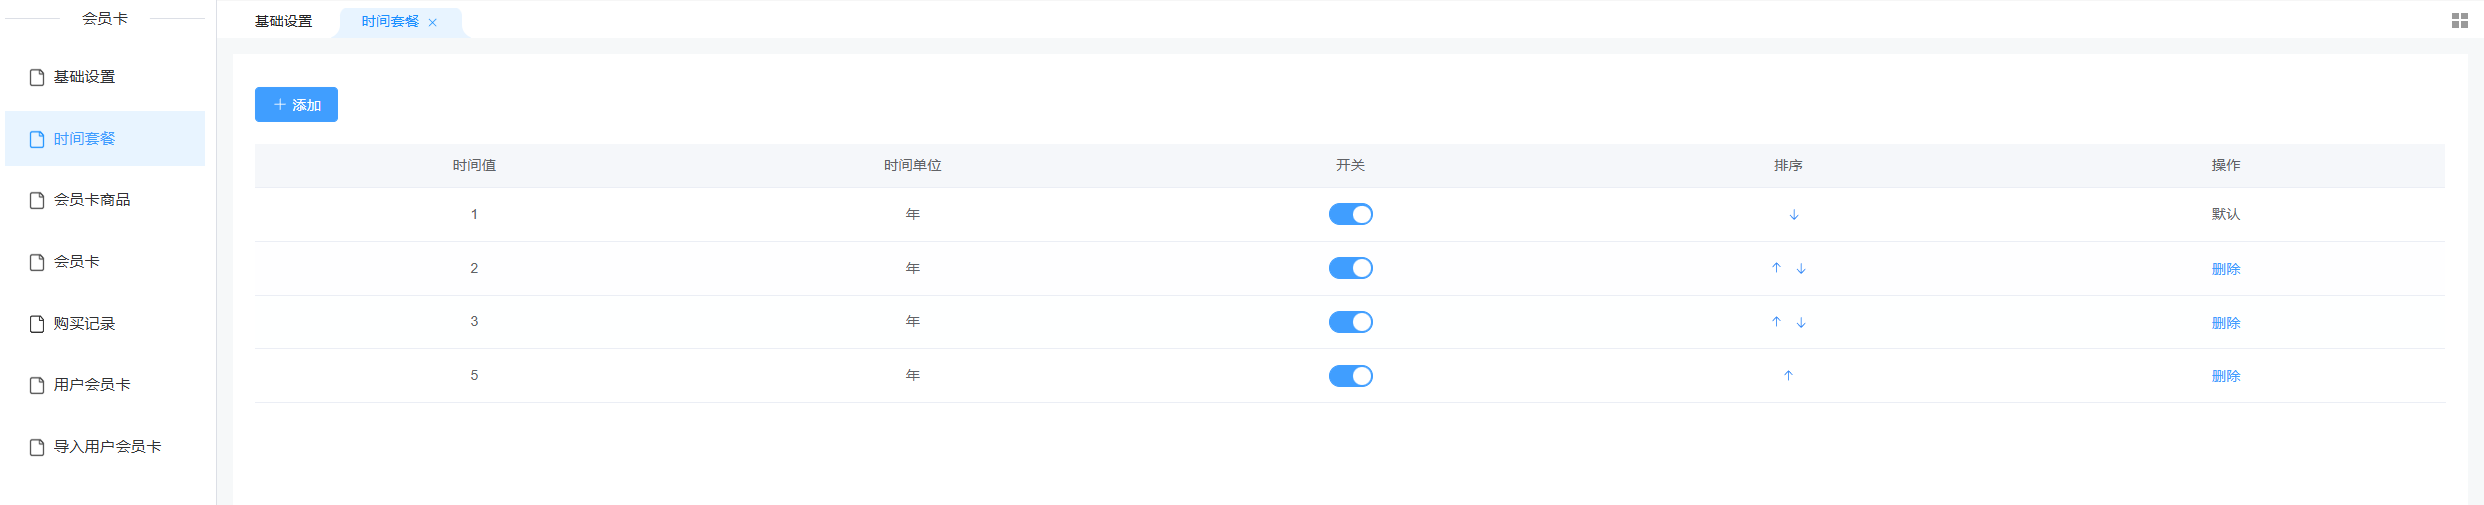Disable the switch for the 2 年 package

click(x=1350, y=268)
